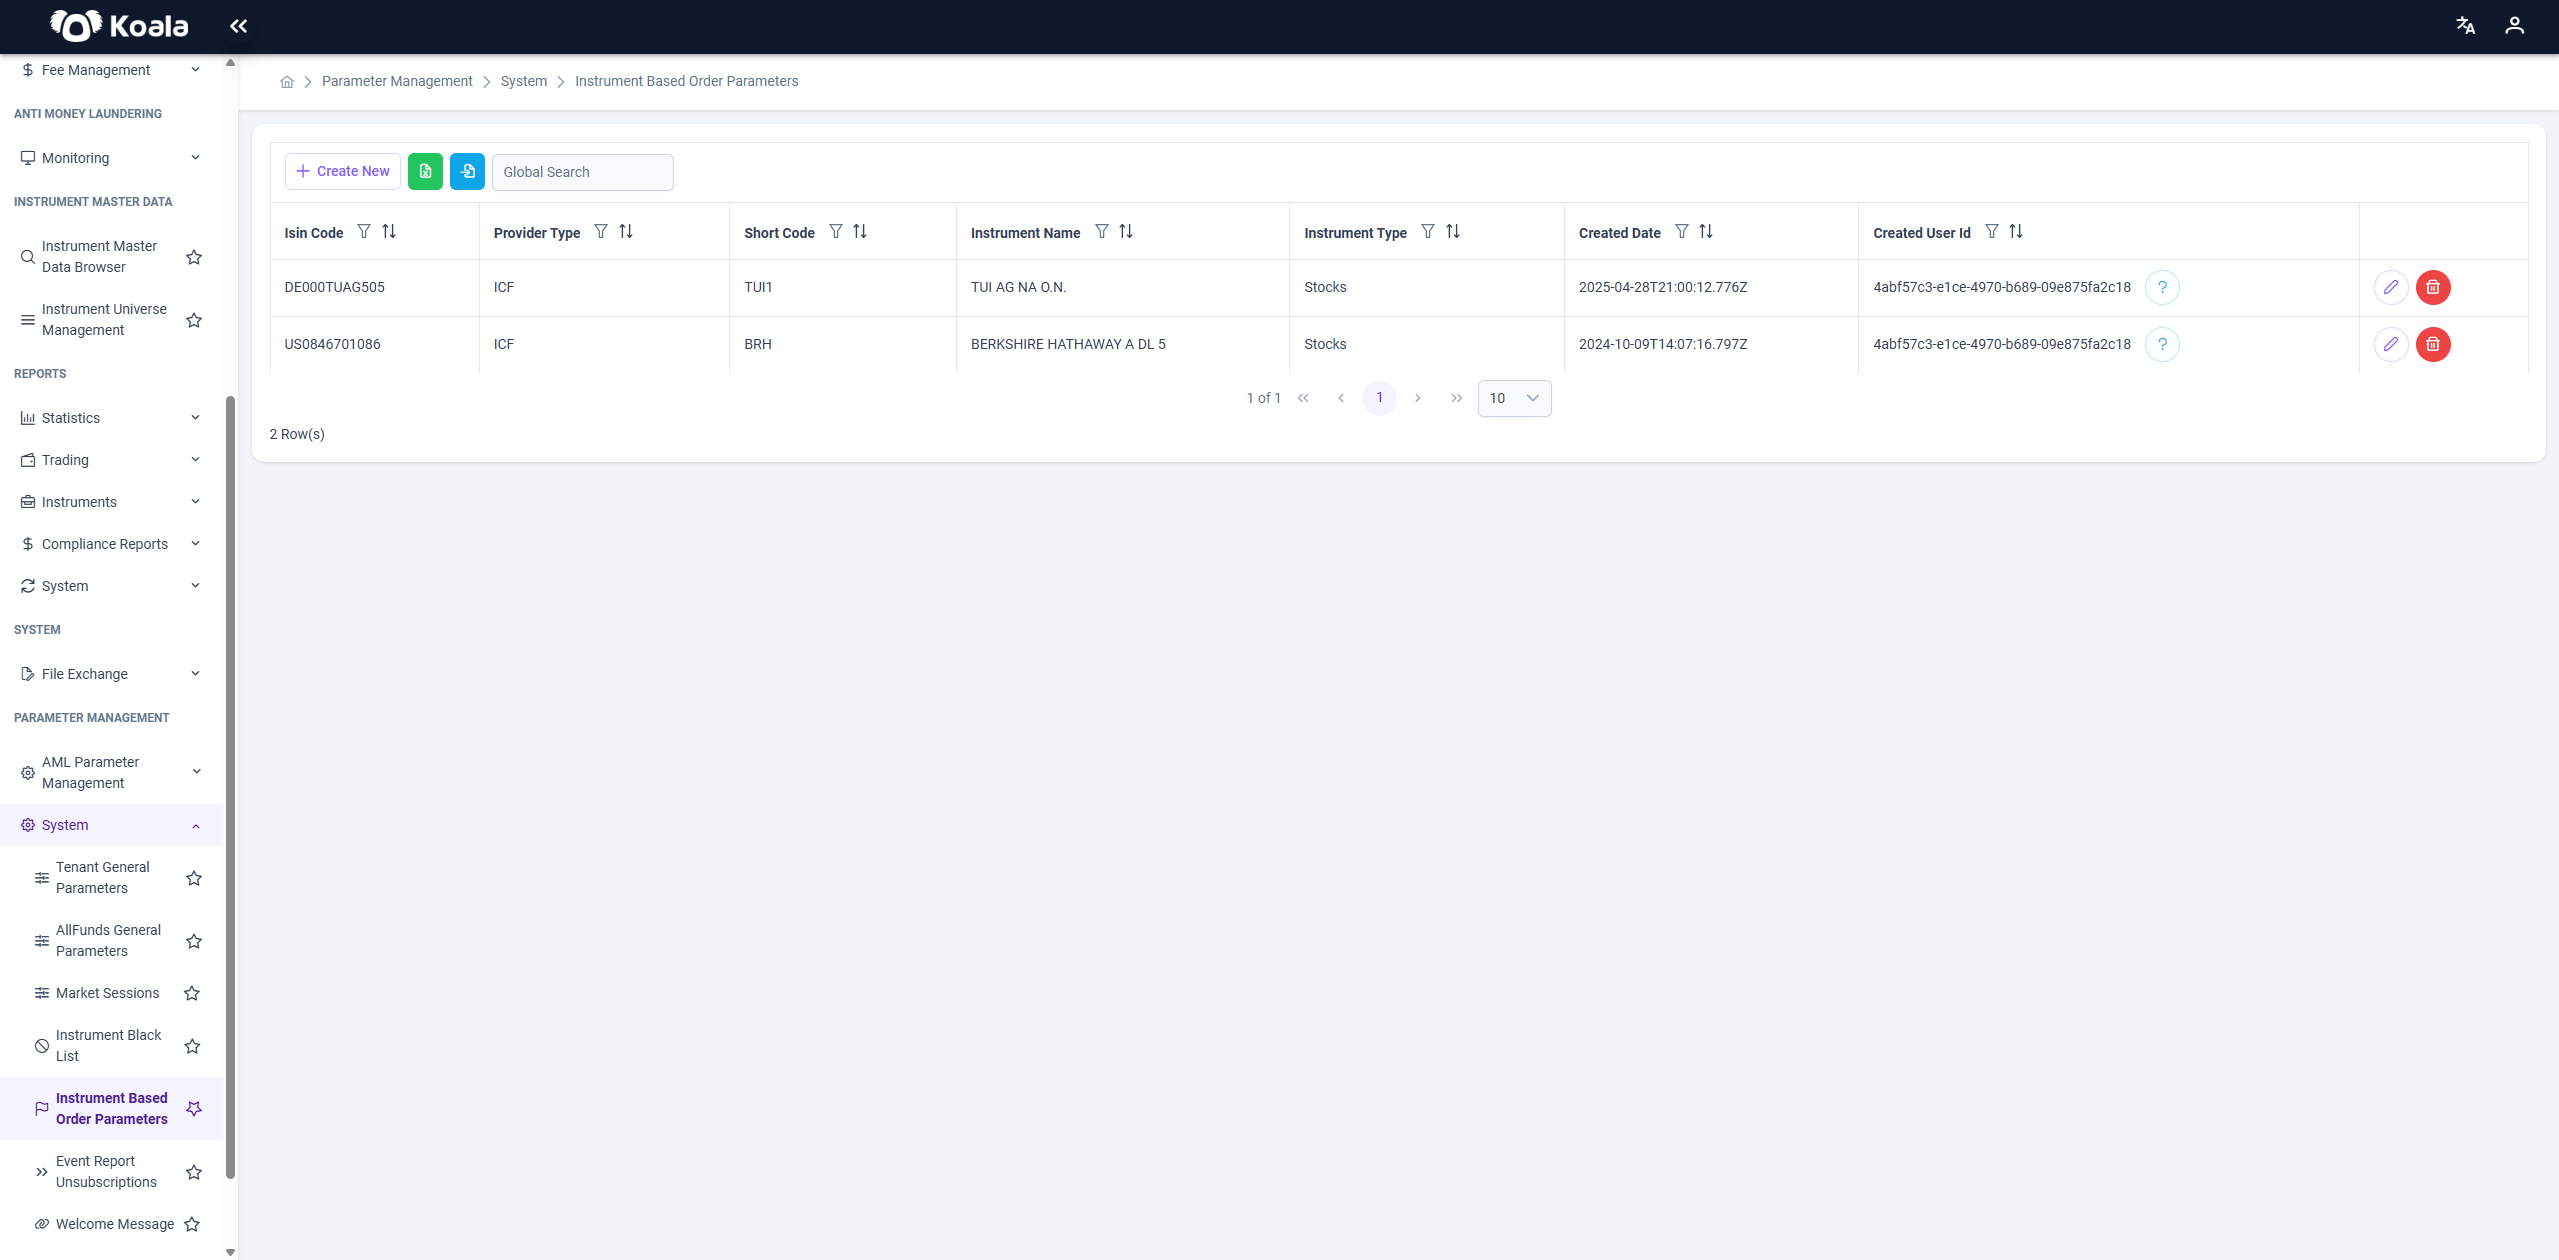2559x1260 pixels.
Task: Favorite AllFunds General Parameters star
Action: point(194,941)
